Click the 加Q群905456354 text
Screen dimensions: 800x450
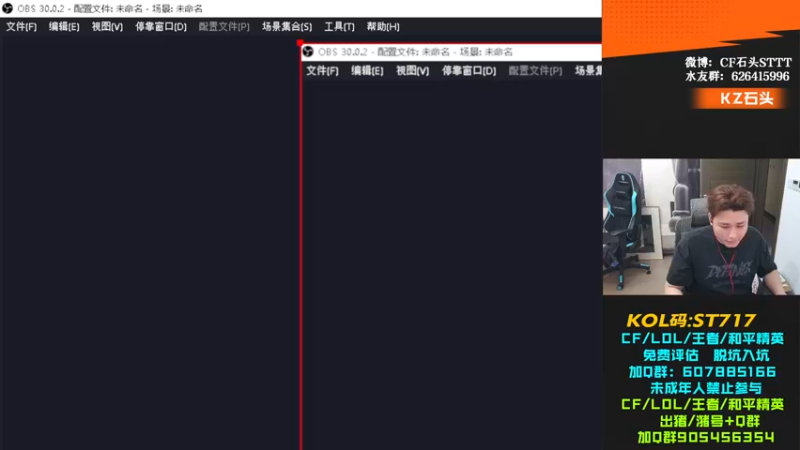(706, 437)
